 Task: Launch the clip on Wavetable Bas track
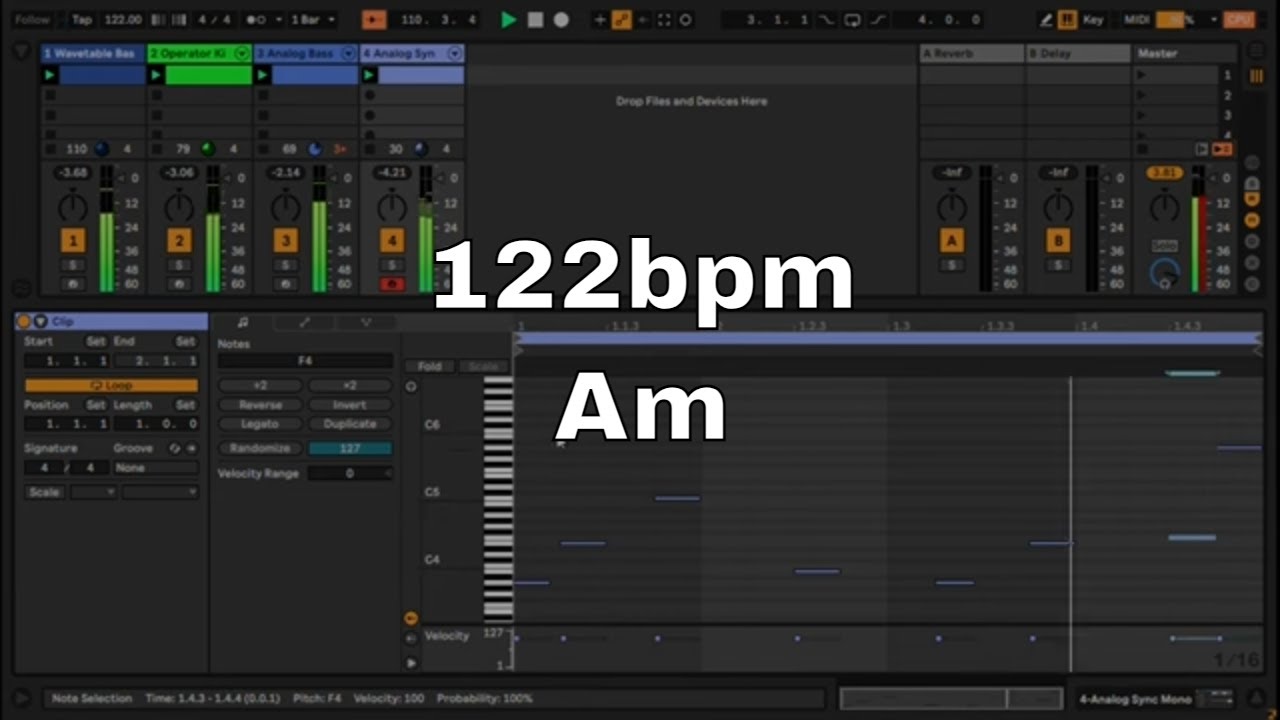click(49, 75)
